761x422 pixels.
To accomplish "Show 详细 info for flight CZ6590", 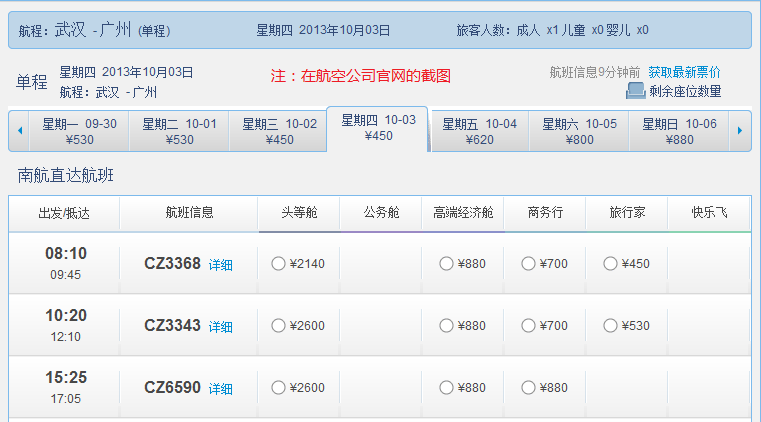I will 220,389.
